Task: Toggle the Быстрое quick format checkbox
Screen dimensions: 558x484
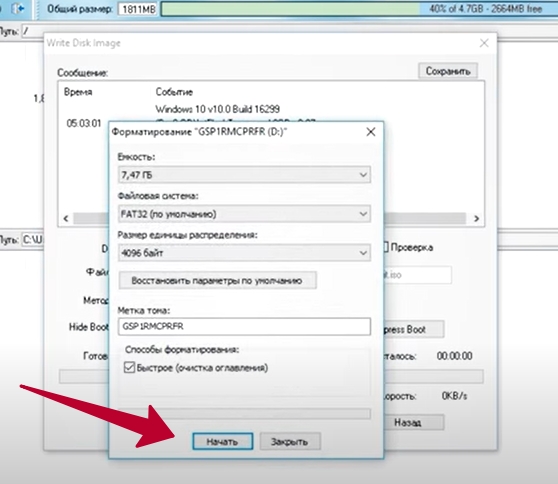Action: point(129,367)
